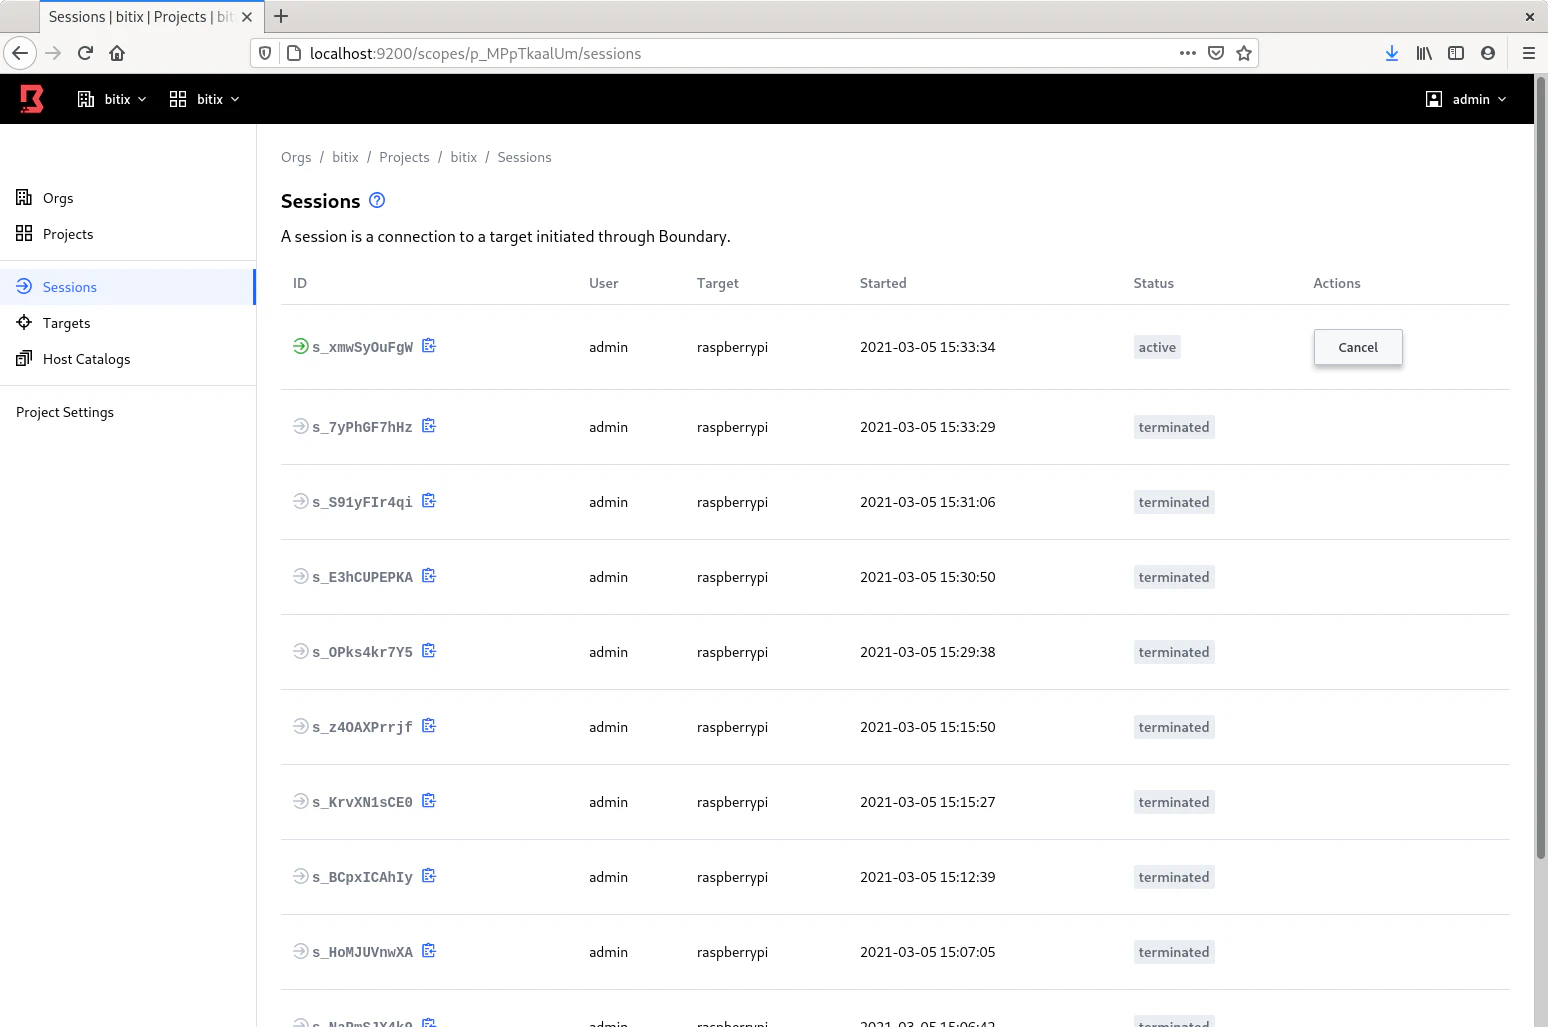Reload the page with refresh icon

pos(85,53)
